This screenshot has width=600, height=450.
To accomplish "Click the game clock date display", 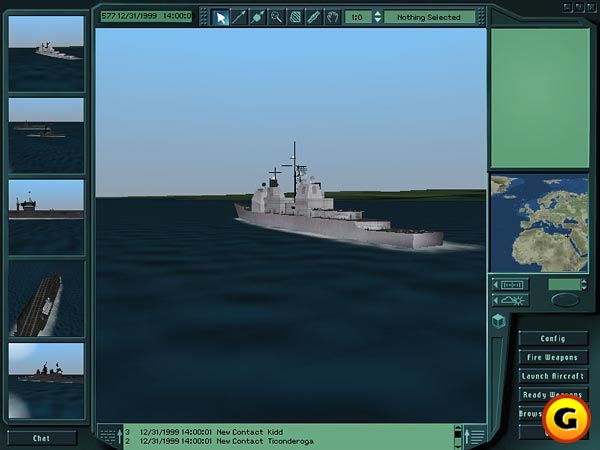I will click(x=146, y=16).
